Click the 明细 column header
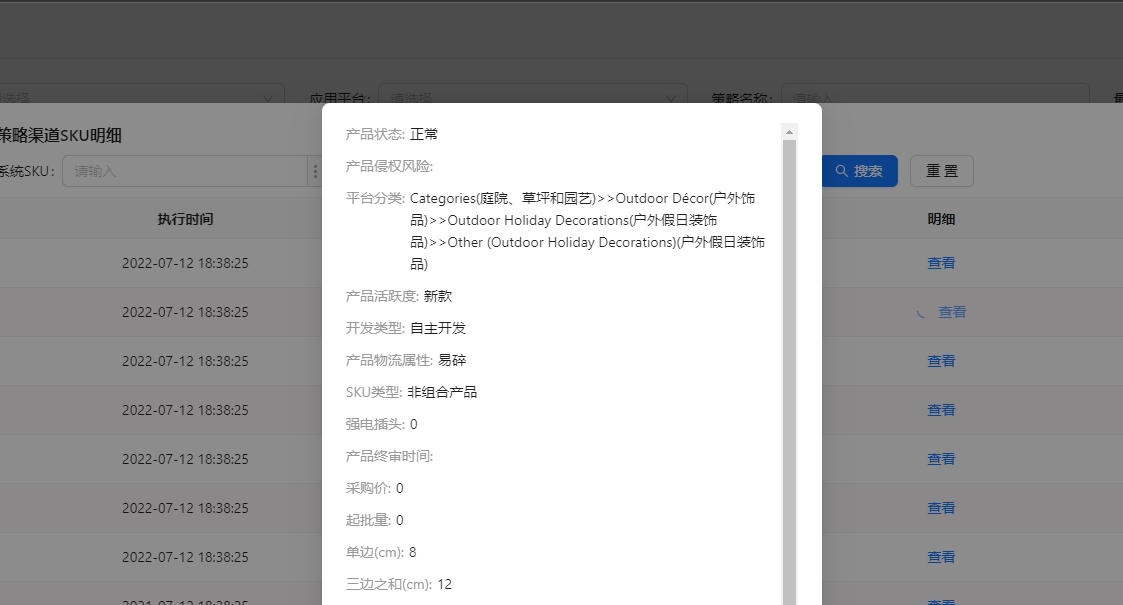 click(x=941, y=219)
